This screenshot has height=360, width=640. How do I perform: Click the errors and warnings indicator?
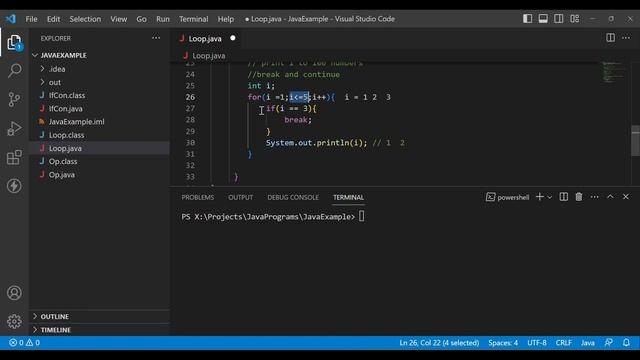[24, 343]
